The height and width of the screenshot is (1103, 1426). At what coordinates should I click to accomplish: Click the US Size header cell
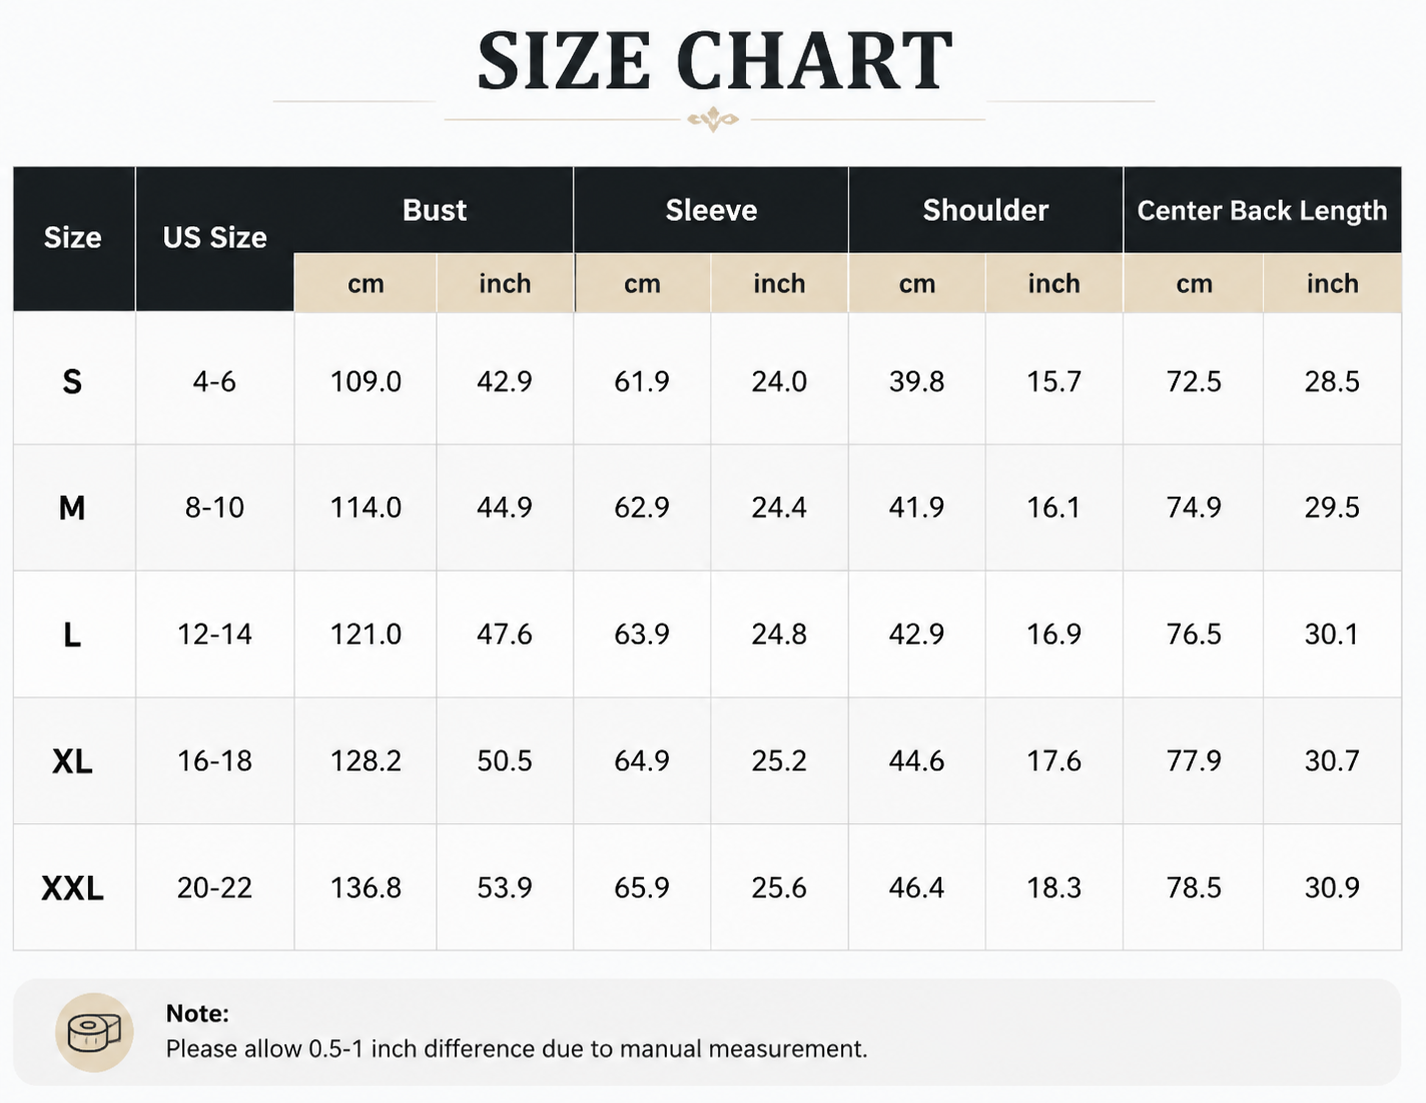coord(215,238)
